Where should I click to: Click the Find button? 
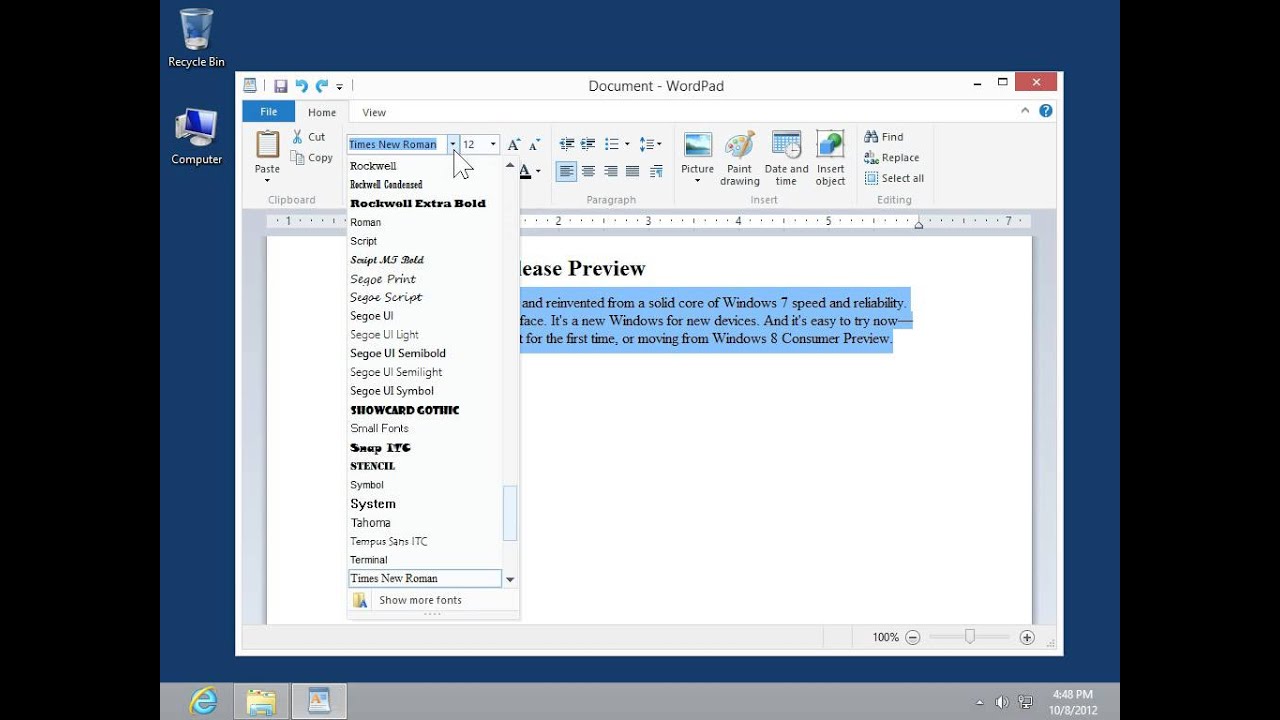click(884, 137)
